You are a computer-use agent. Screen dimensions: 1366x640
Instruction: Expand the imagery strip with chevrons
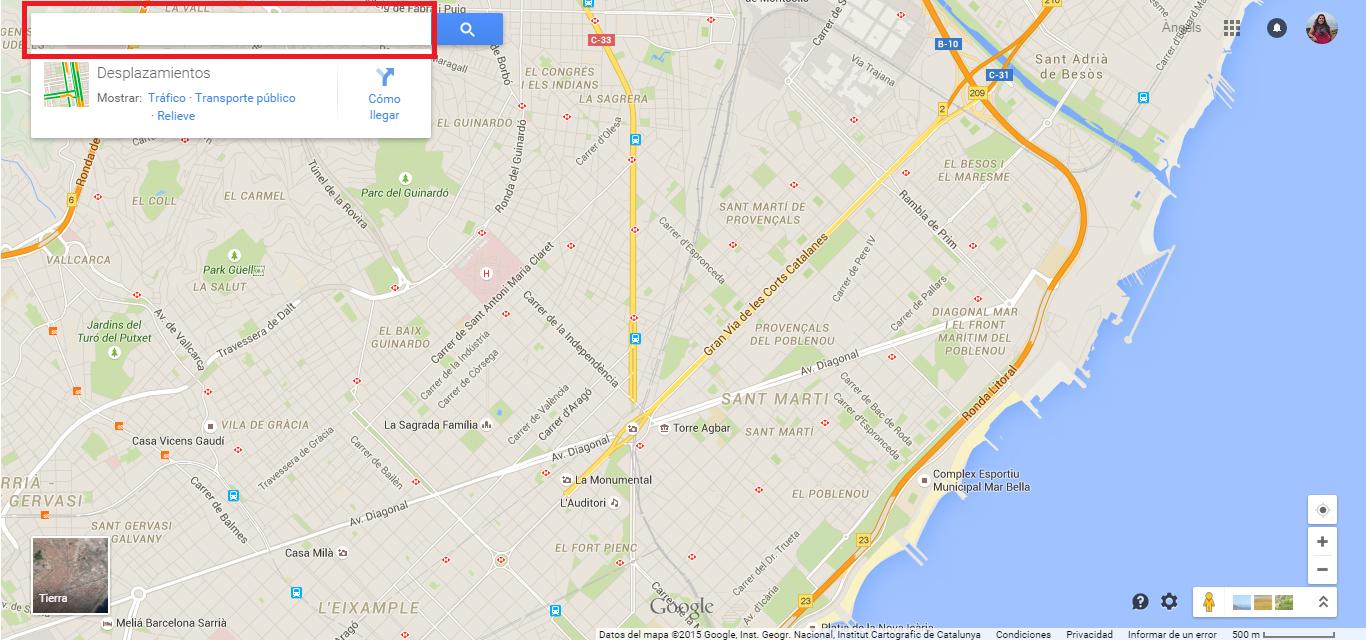(x=1322, y=601)
